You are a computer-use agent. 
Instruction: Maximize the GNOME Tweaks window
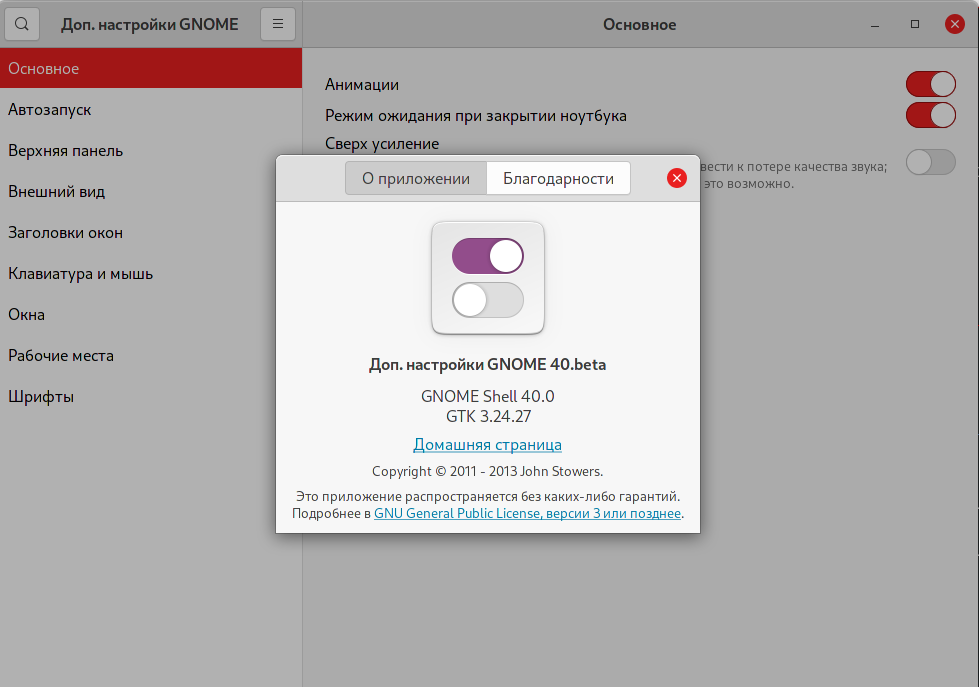pyautogui.click(x=915, y=24)
